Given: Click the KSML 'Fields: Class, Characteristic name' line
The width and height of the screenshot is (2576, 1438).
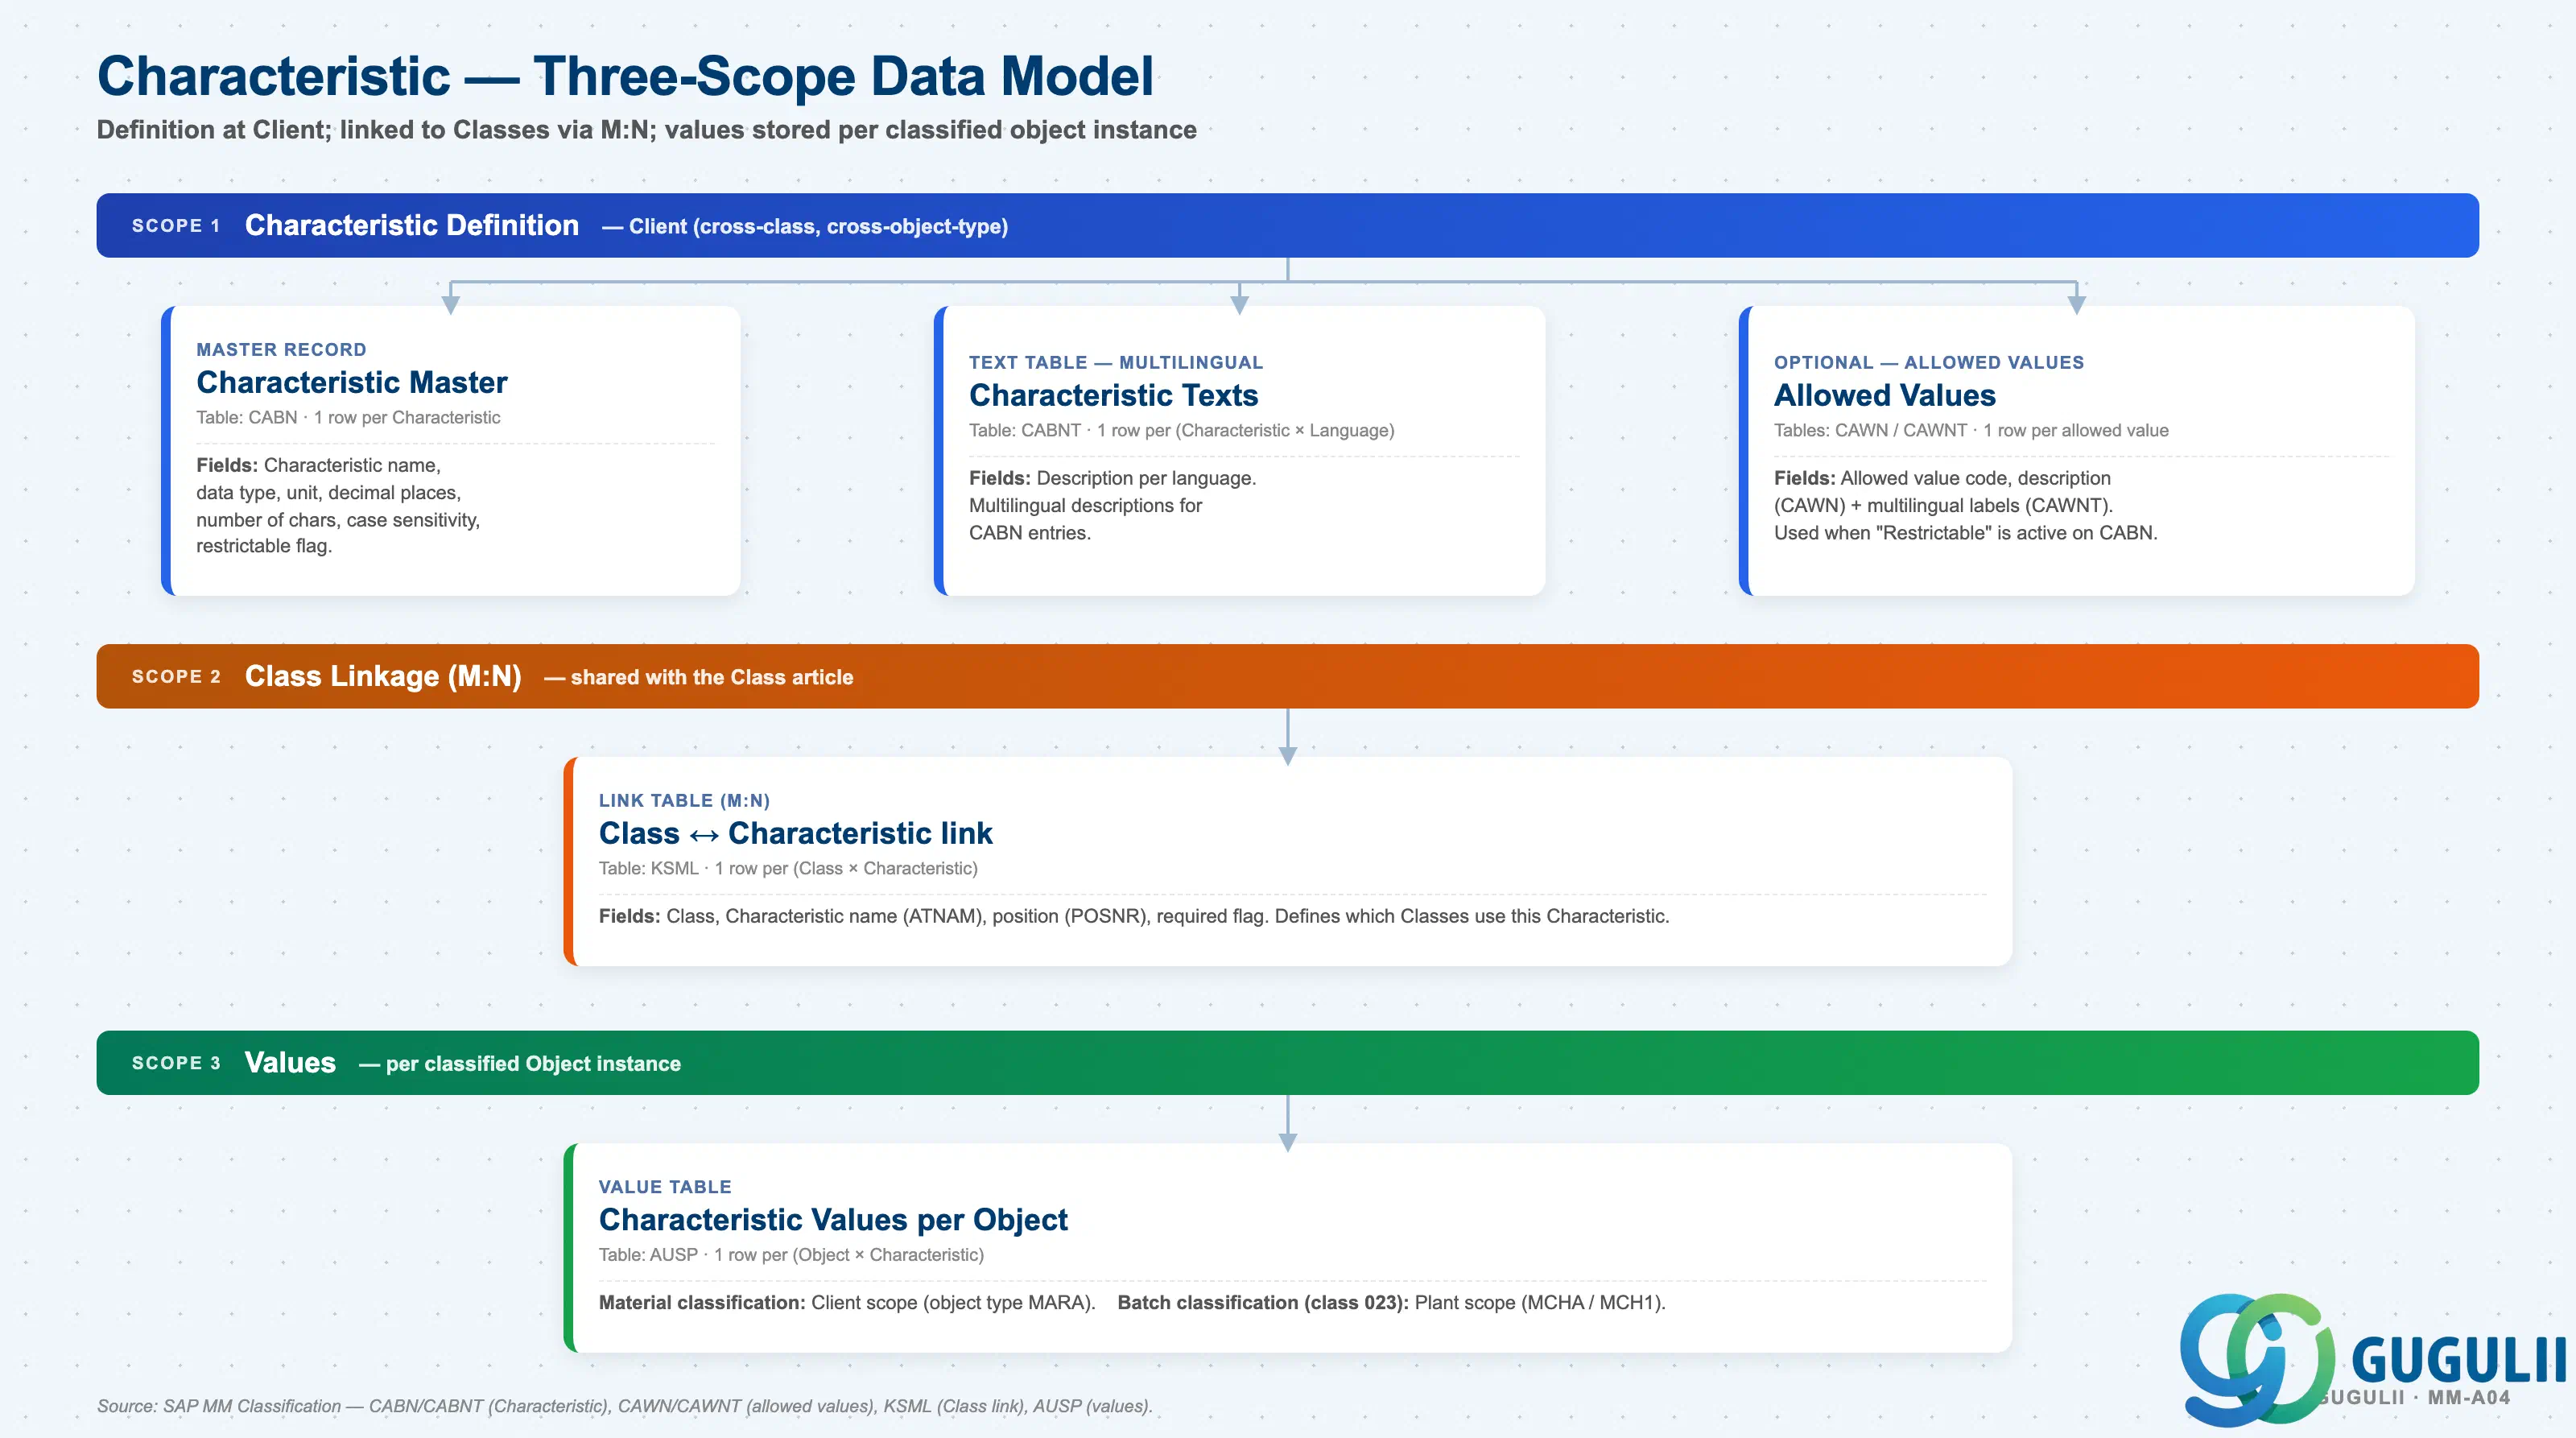Looking at the screenshot, I should [1134, 916].
